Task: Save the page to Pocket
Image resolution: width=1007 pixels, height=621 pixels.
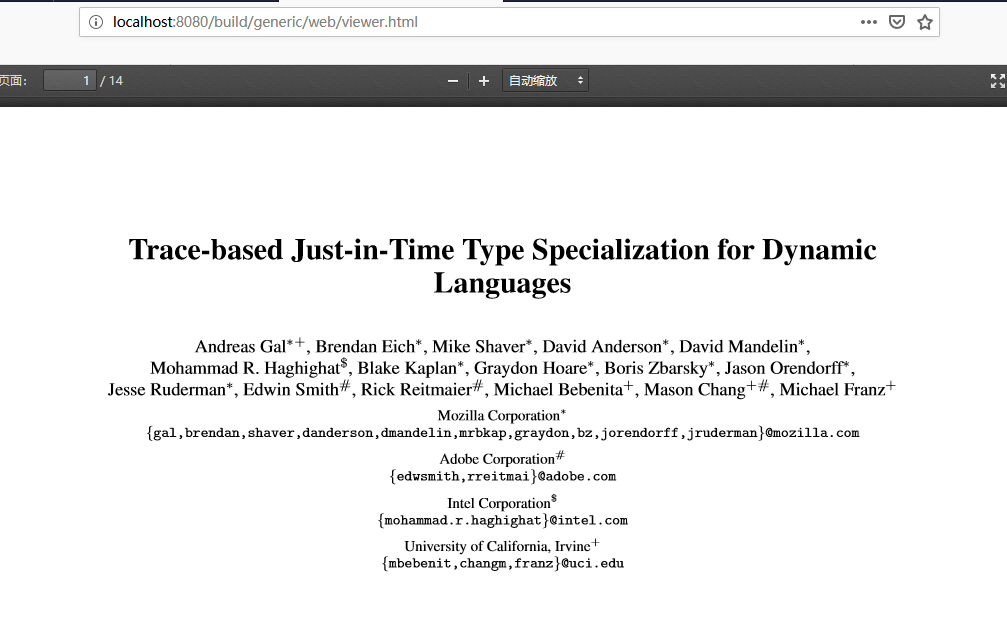Action: click(x=897, y=22)
